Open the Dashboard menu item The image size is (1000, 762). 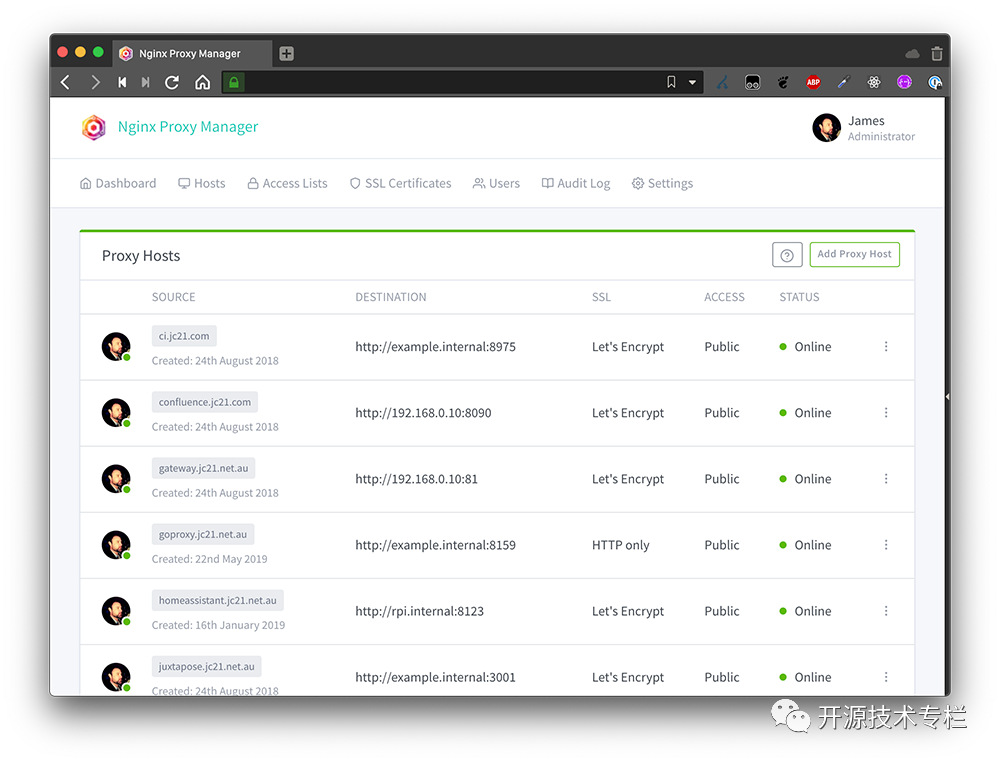(118, 184)
